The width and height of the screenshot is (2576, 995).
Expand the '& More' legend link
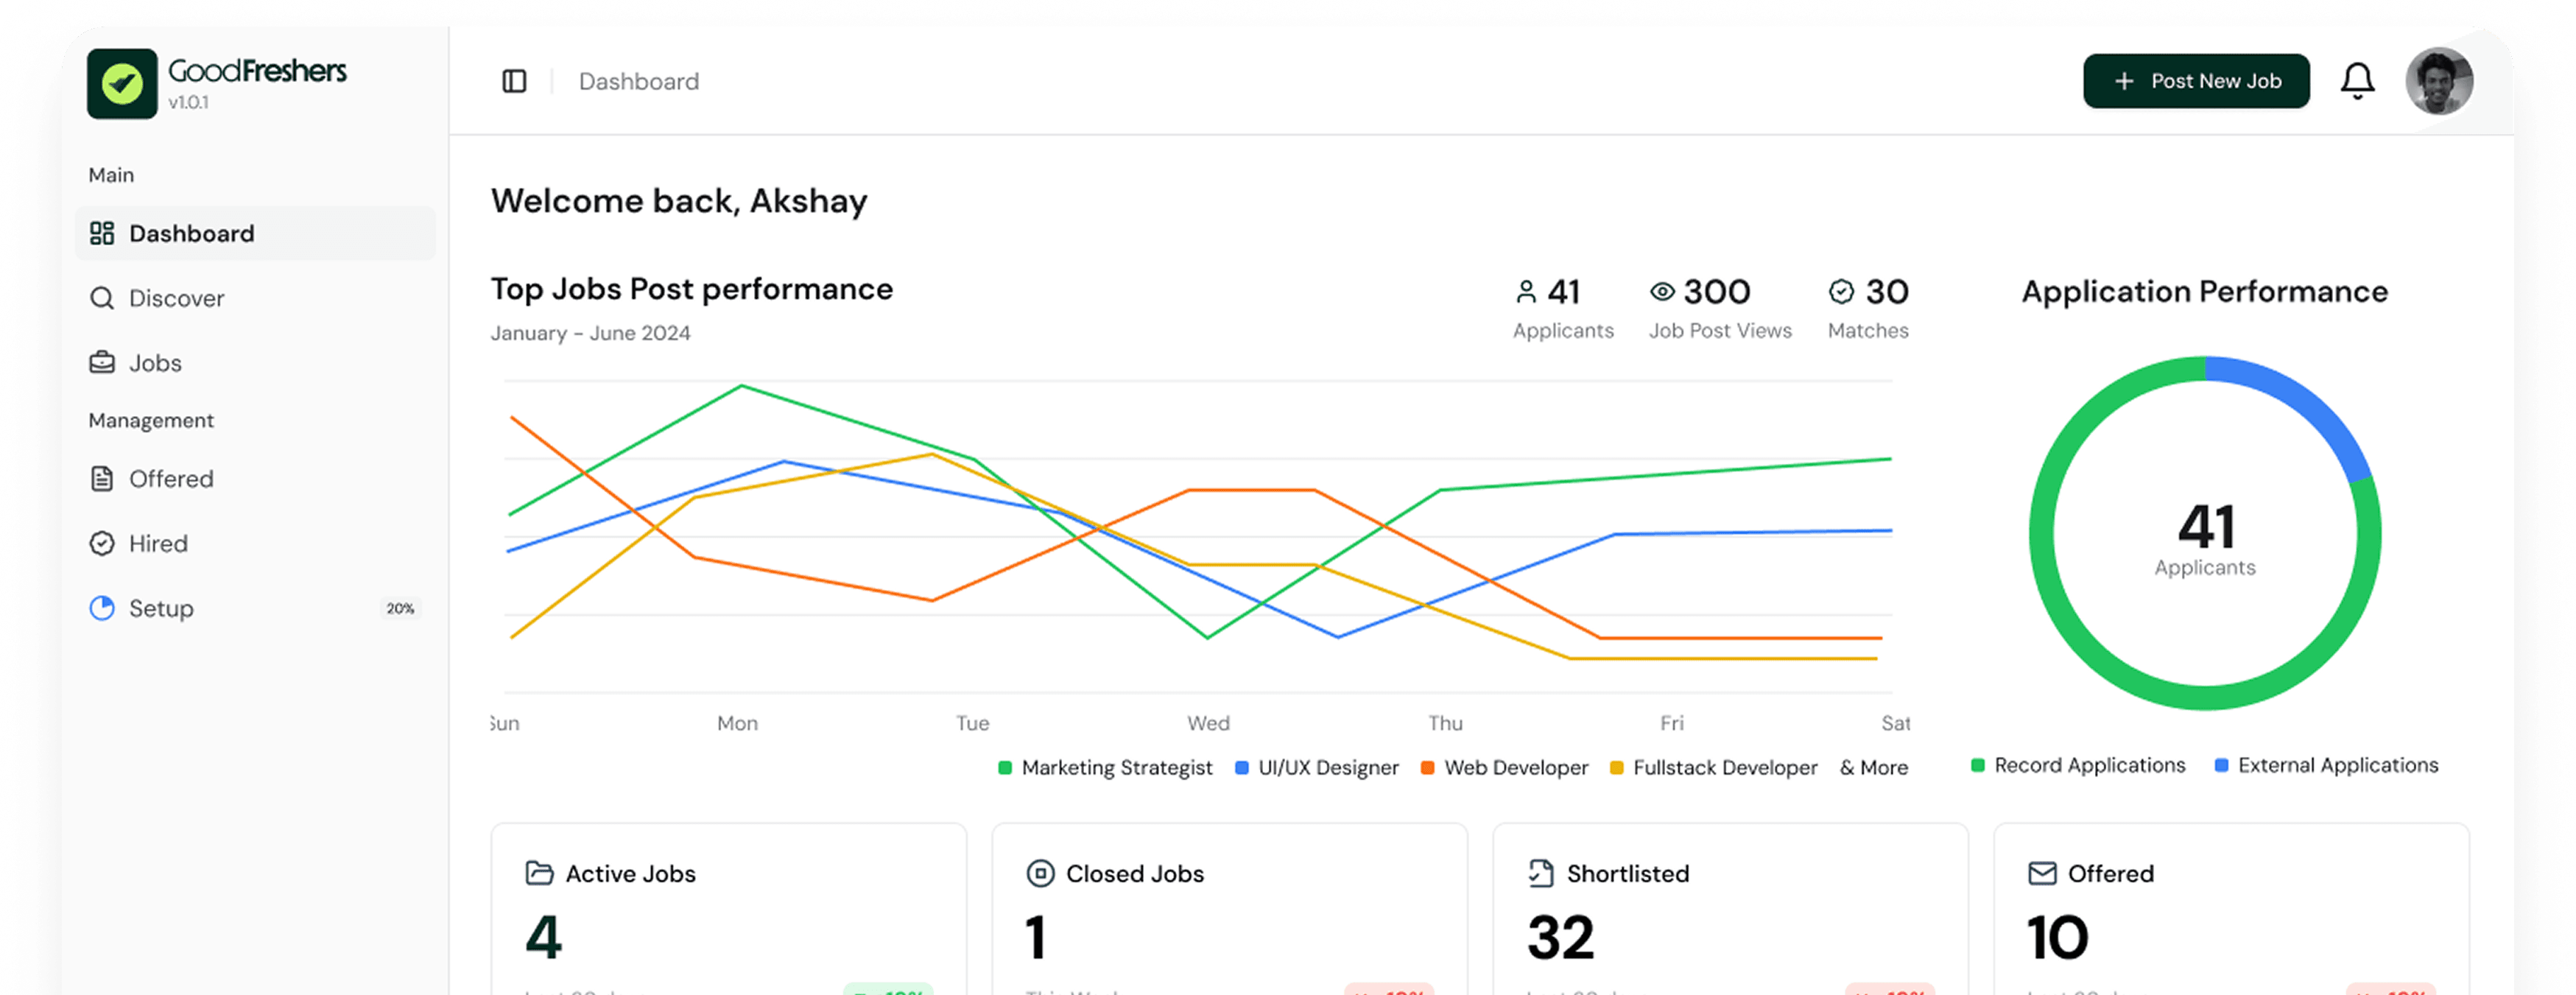(x=1873, y=767)
